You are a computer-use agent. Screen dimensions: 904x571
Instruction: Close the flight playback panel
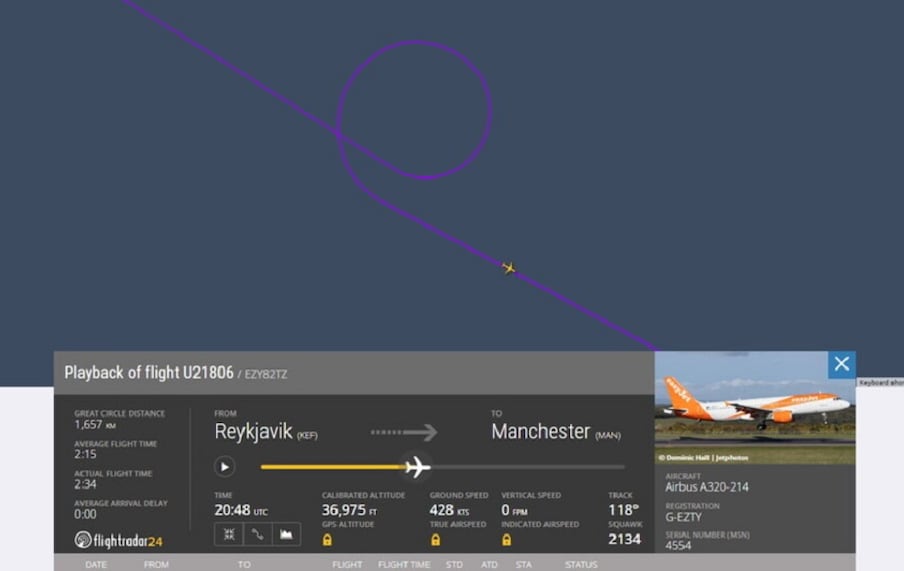[842, 364]
